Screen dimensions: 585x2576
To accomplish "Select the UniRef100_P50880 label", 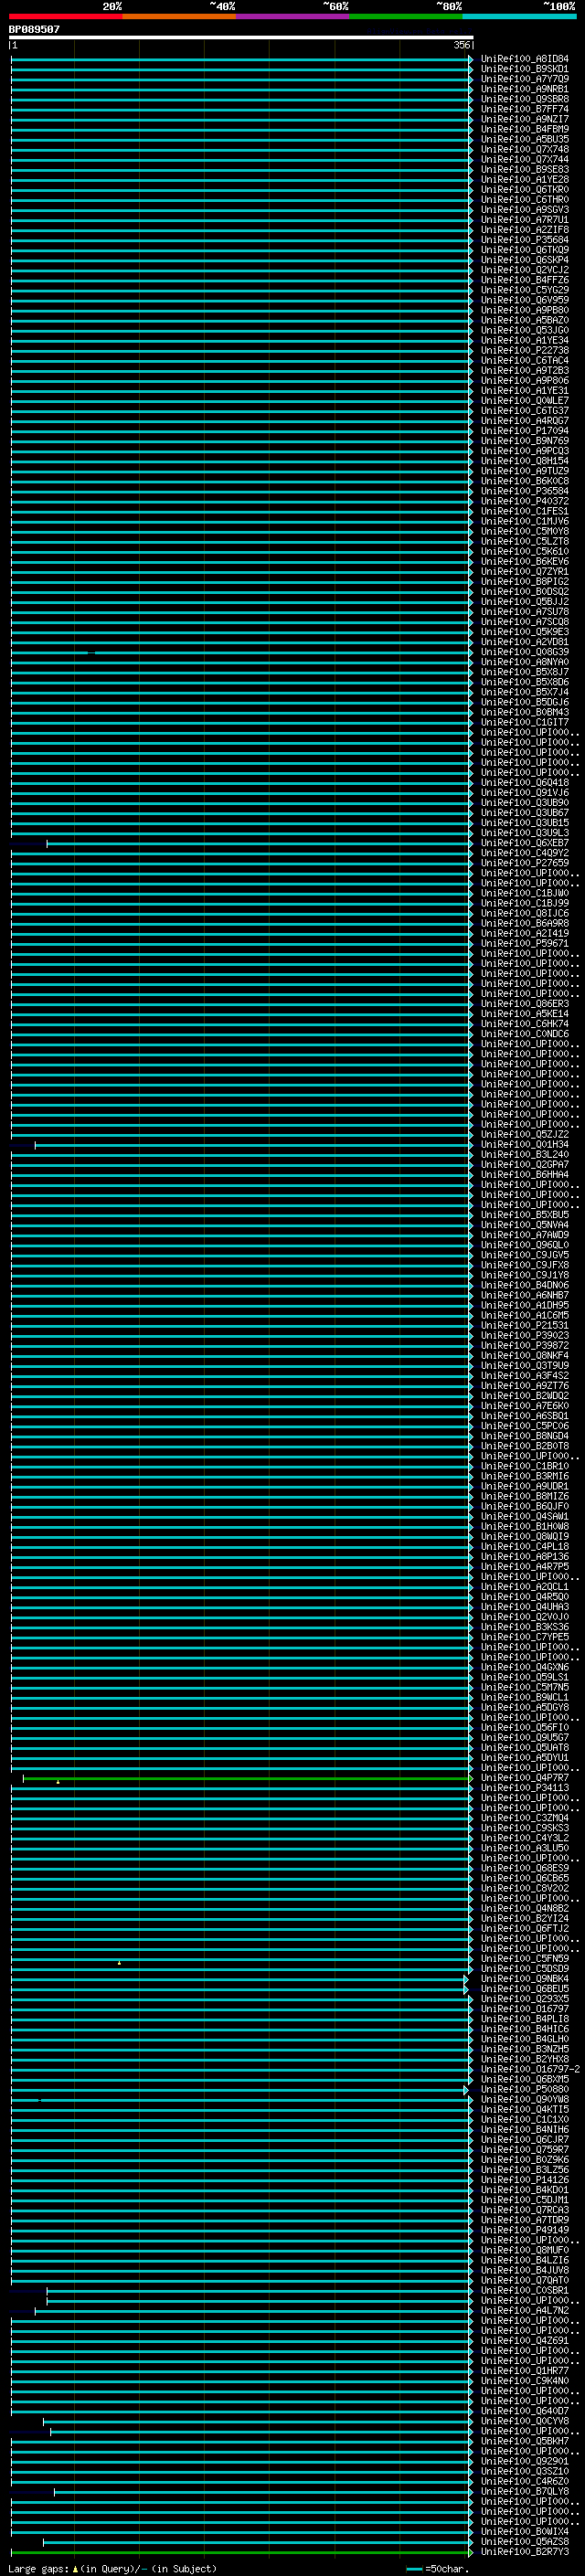I will pos(524,2089).
